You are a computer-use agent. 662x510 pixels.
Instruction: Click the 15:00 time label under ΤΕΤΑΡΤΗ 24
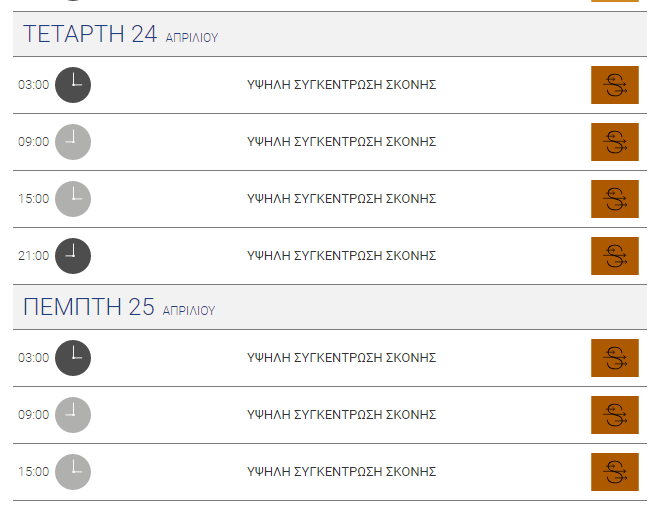33,199
